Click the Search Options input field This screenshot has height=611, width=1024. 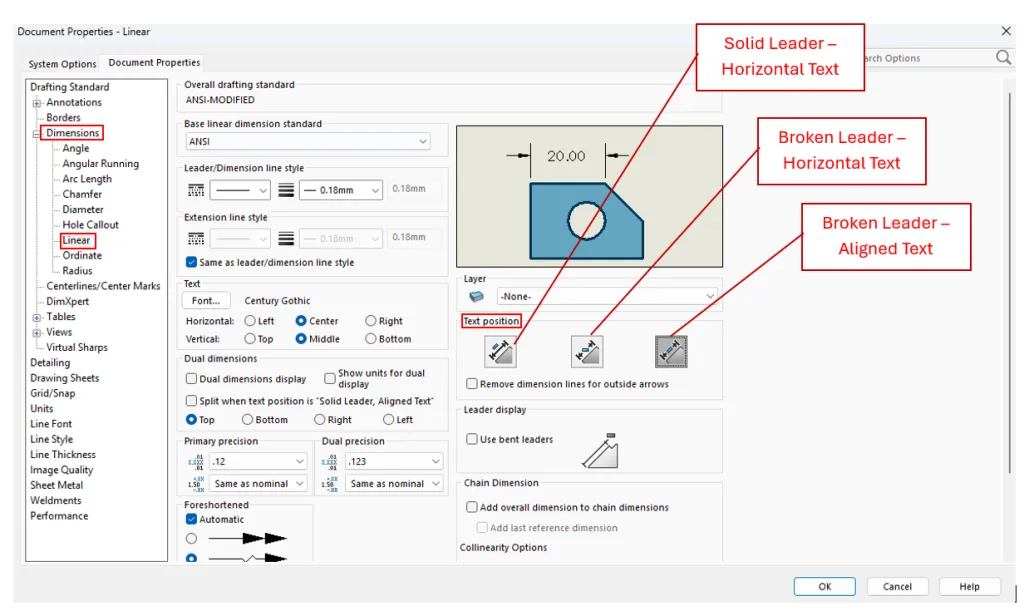point(927,58)
